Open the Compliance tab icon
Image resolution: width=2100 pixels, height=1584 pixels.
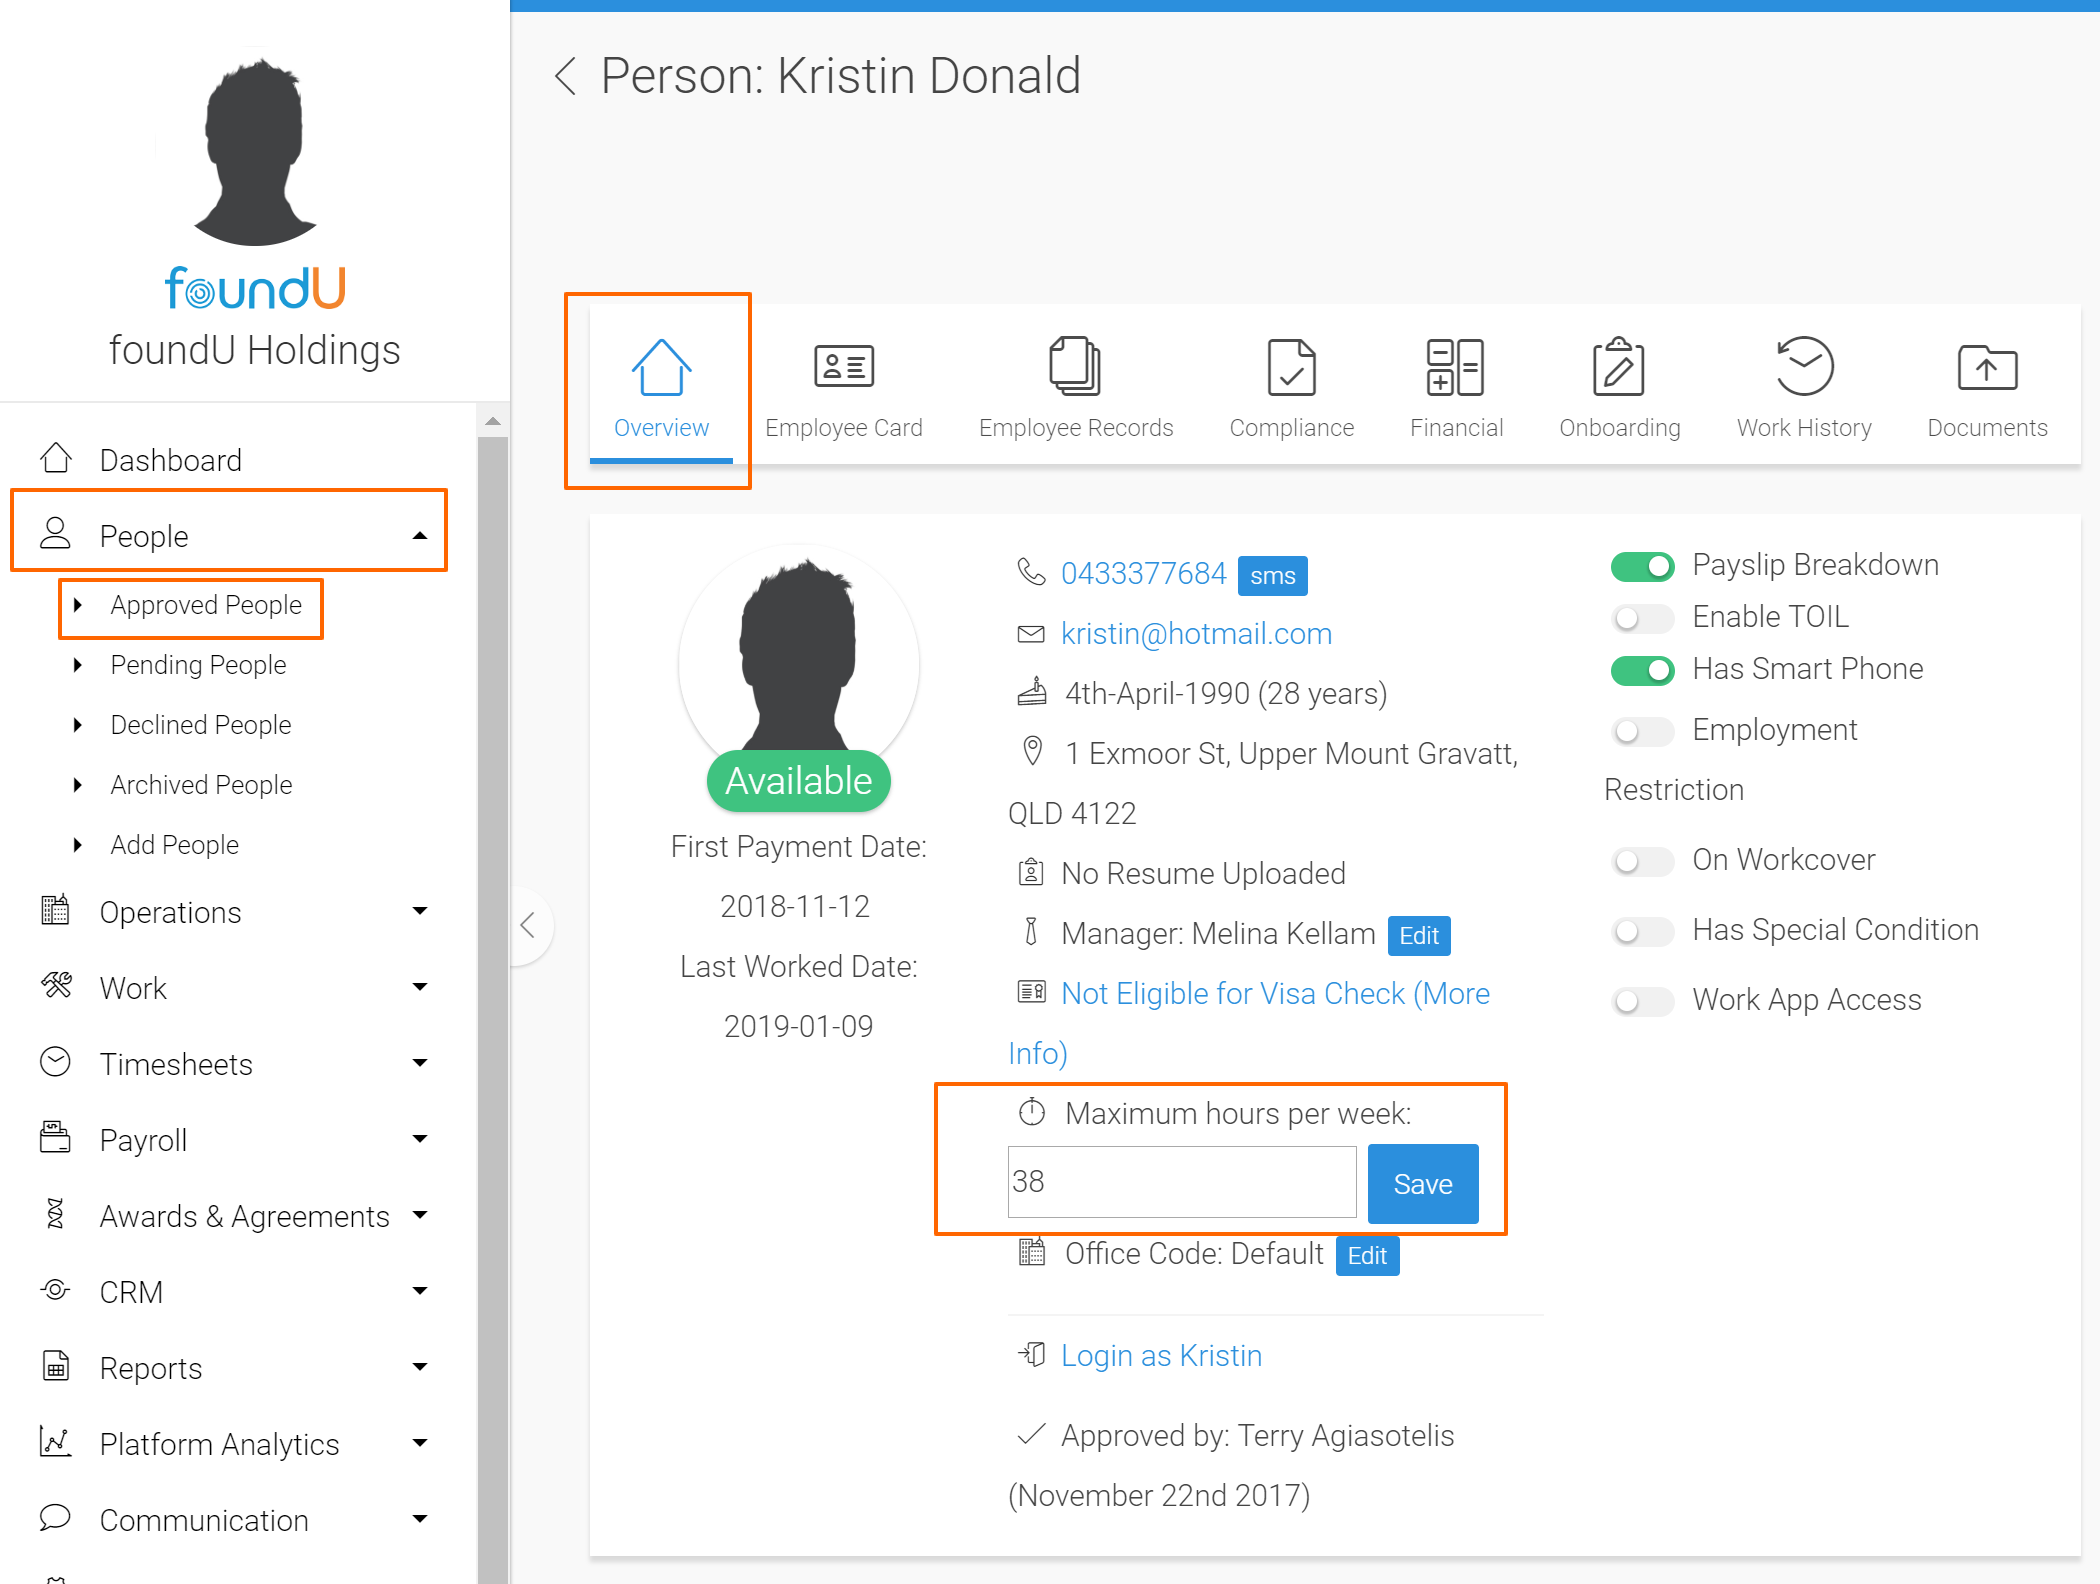click(x=1291, y=366)
